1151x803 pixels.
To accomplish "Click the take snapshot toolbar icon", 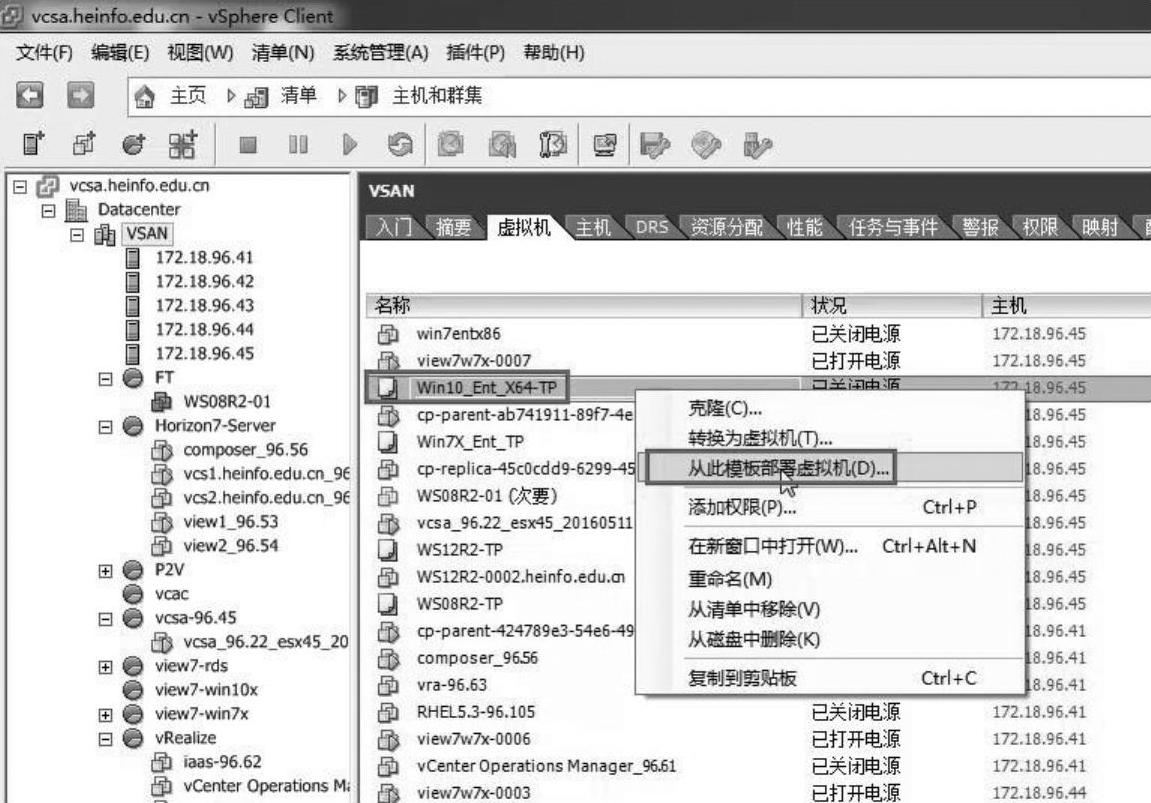I will coord(451,145).
